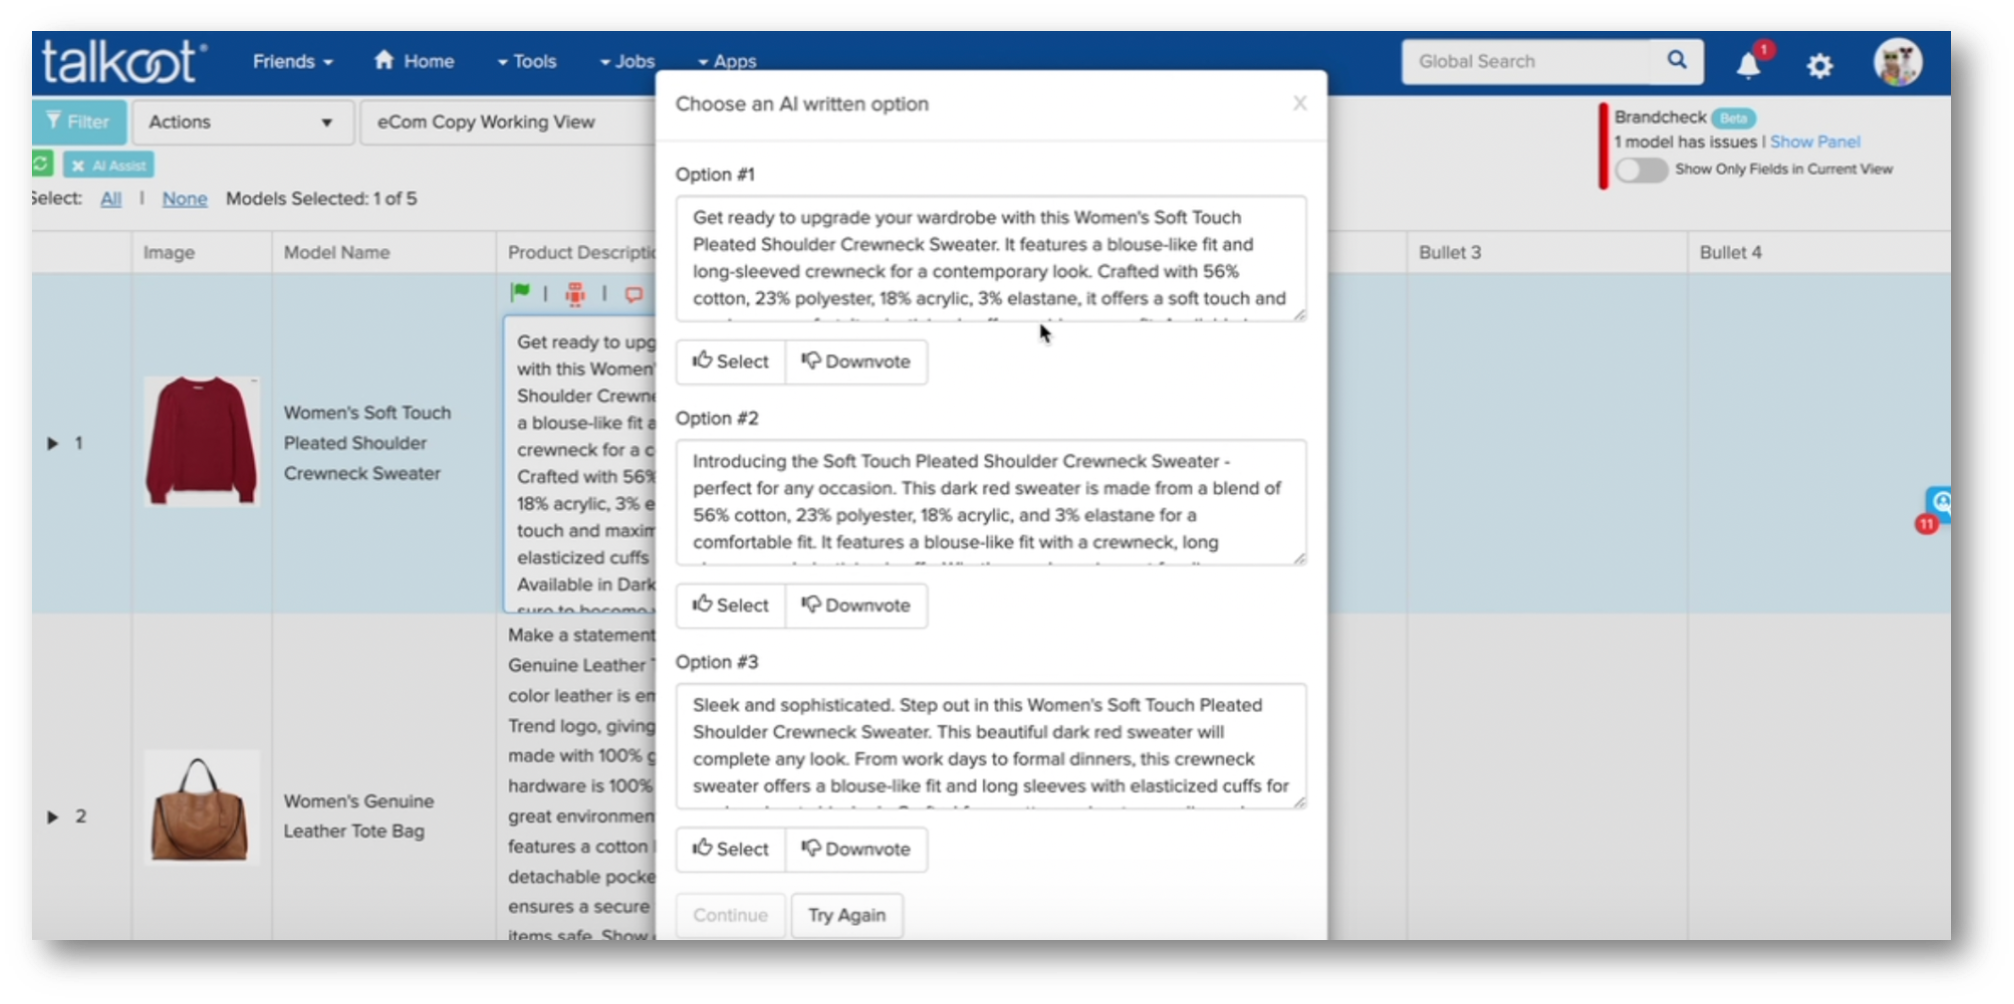
Task: Click Women's Soft Touch Pleated Shoulder model name
Action: tap(367, 443)
